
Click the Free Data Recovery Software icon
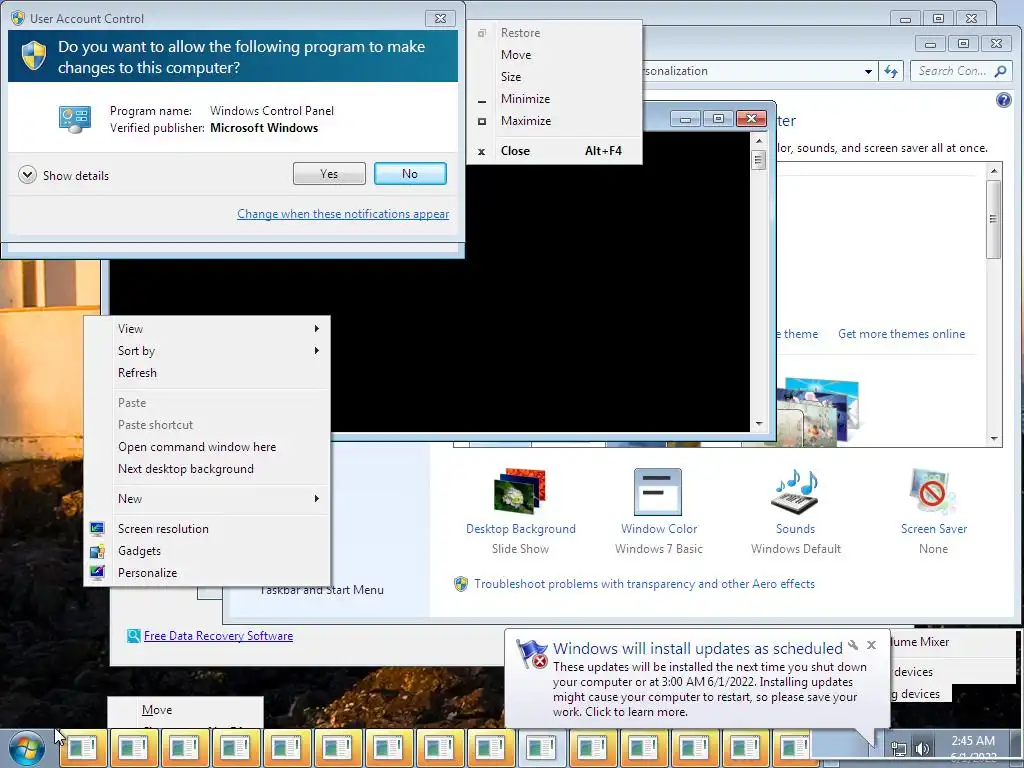pyautogui.click(x=133, y=635)
